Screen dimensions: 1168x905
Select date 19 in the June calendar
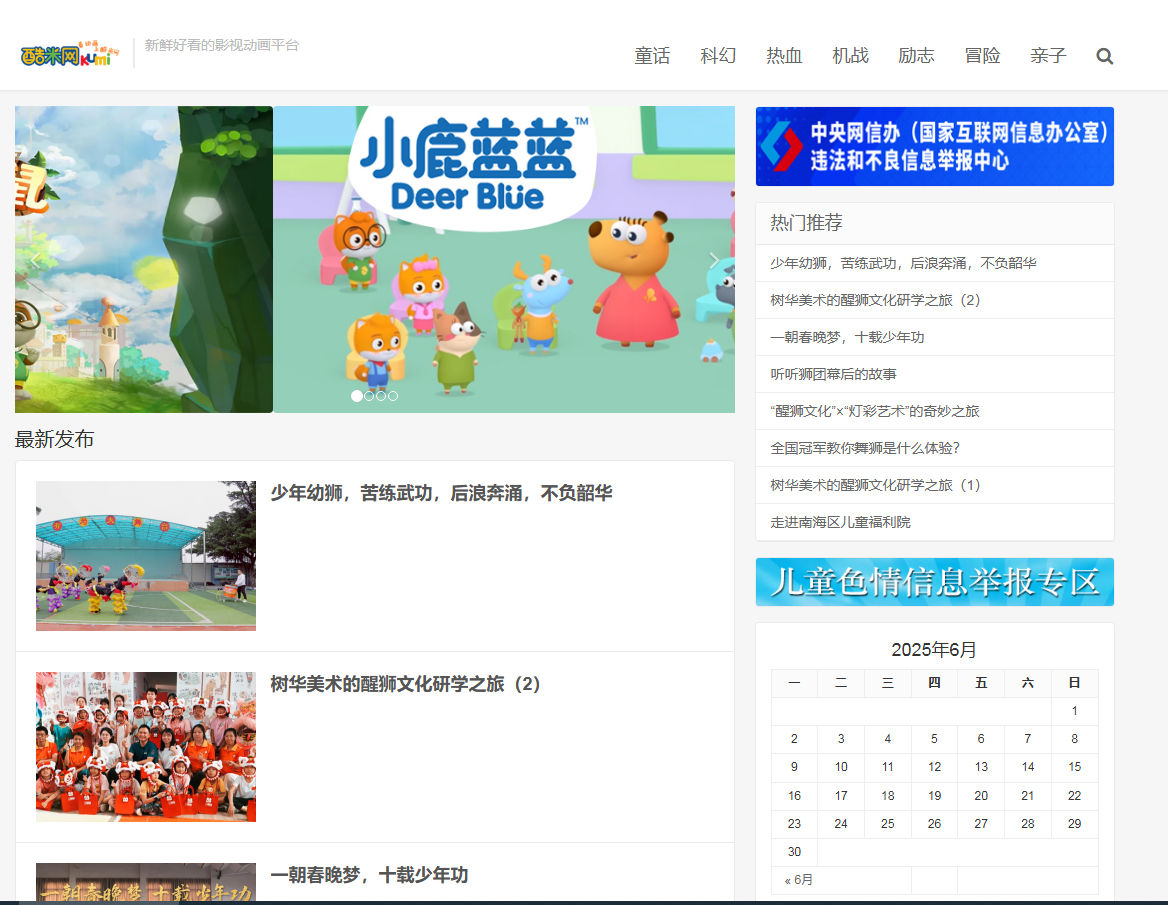point(934,796)
